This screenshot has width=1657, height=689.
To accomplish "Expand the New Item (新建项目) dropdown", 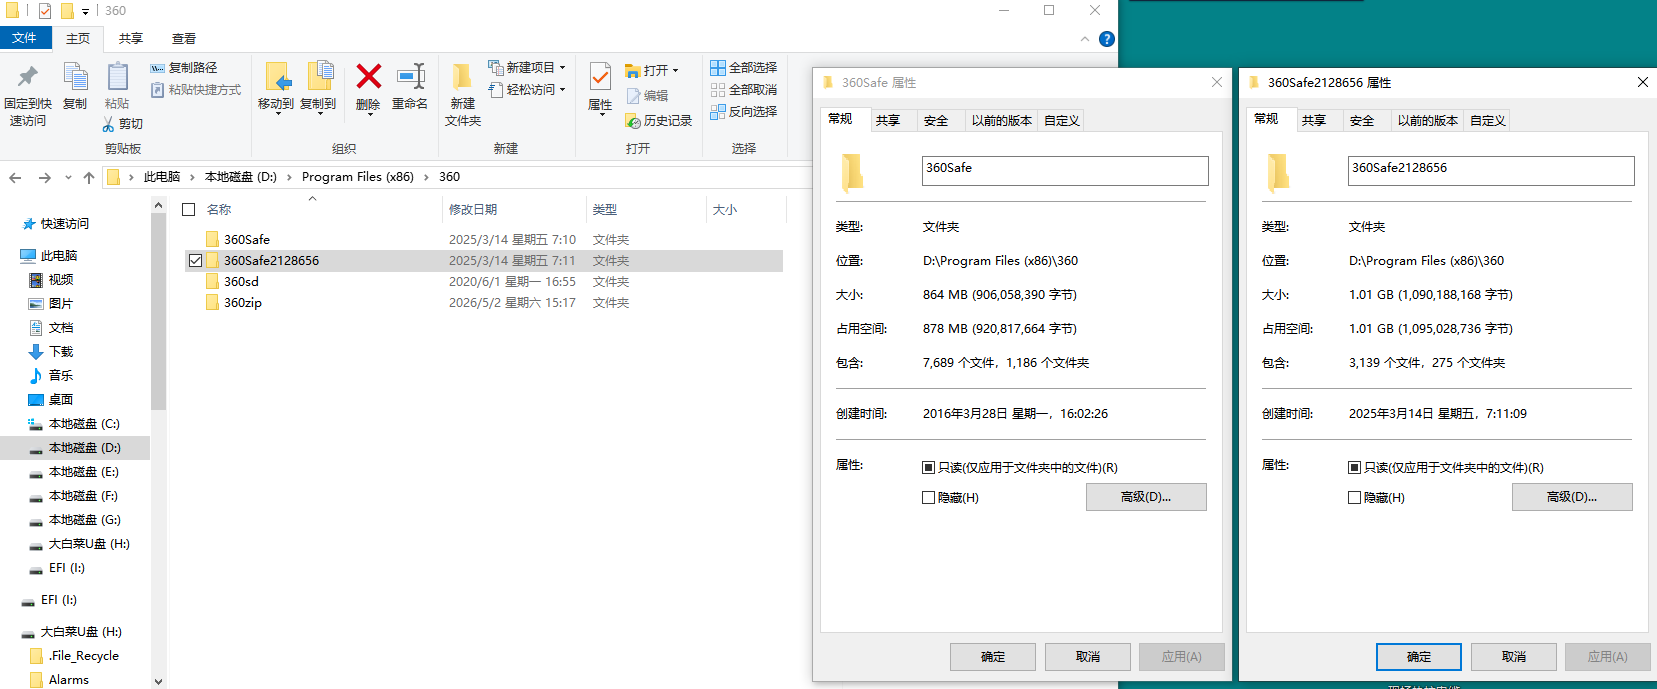I will [562, 68].
